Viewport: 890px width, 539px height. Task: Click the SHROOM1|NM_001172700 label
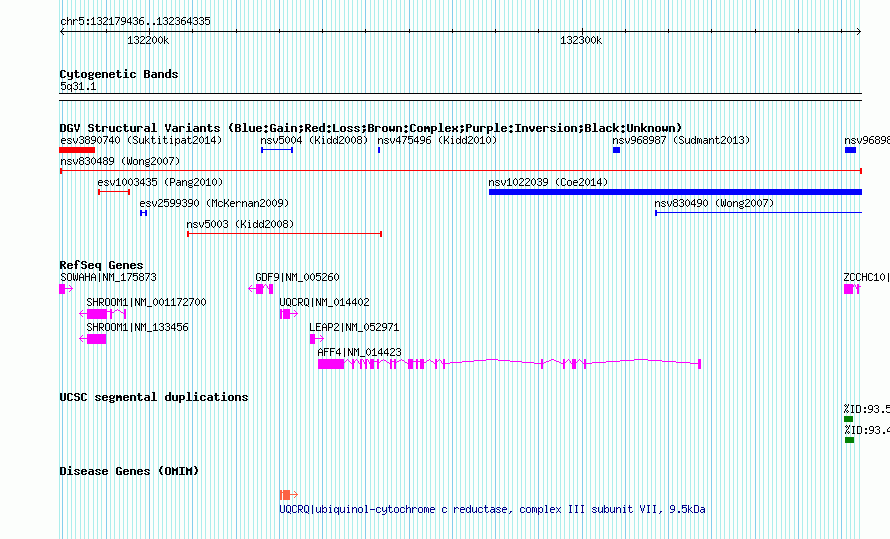[146, 302]
